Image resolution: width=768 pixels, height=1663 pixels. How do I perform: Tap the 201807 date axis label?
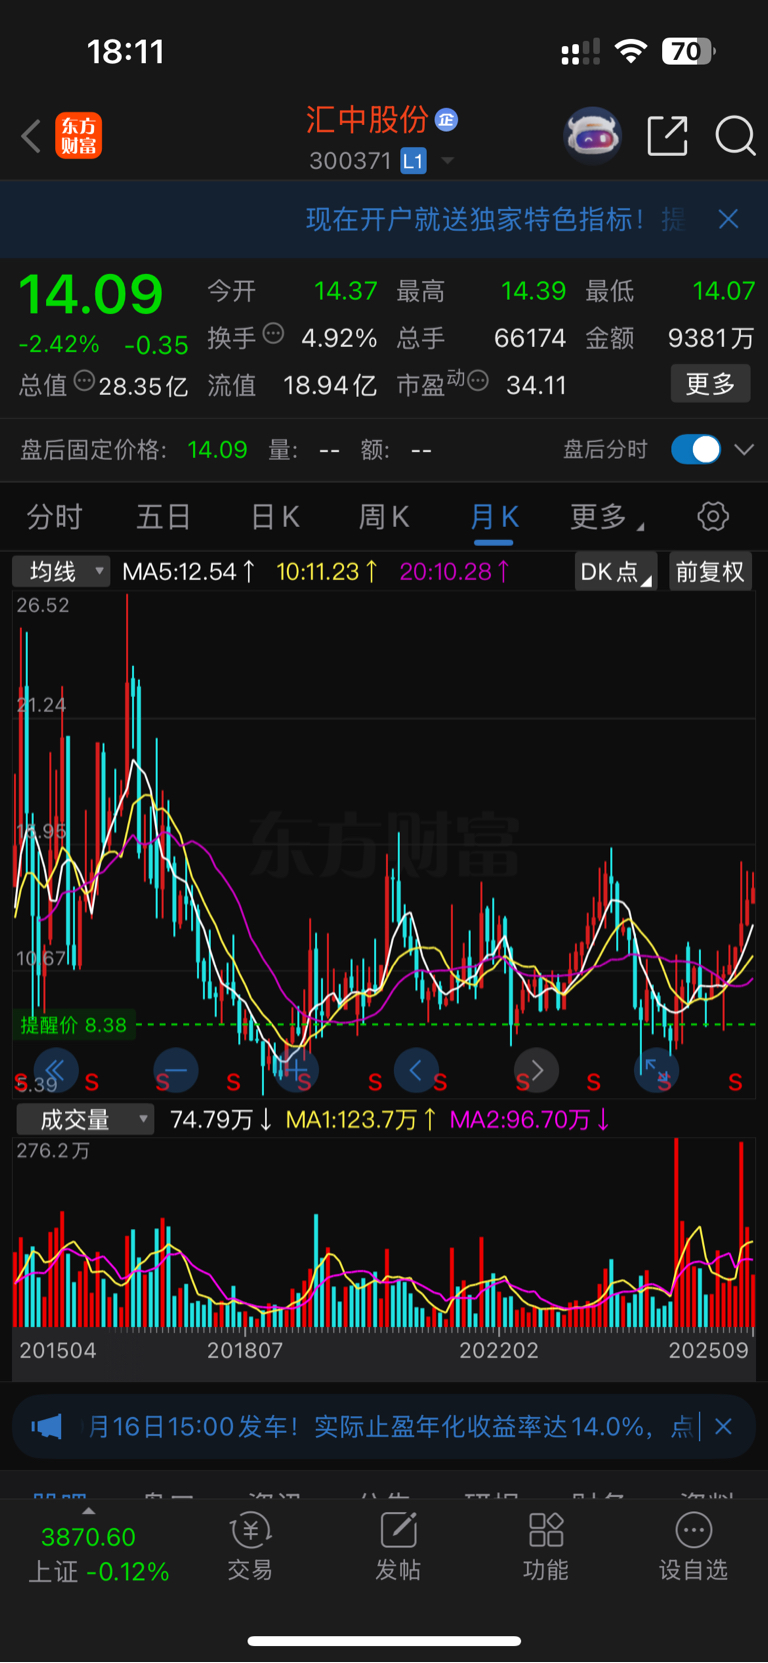[245, 1351]
